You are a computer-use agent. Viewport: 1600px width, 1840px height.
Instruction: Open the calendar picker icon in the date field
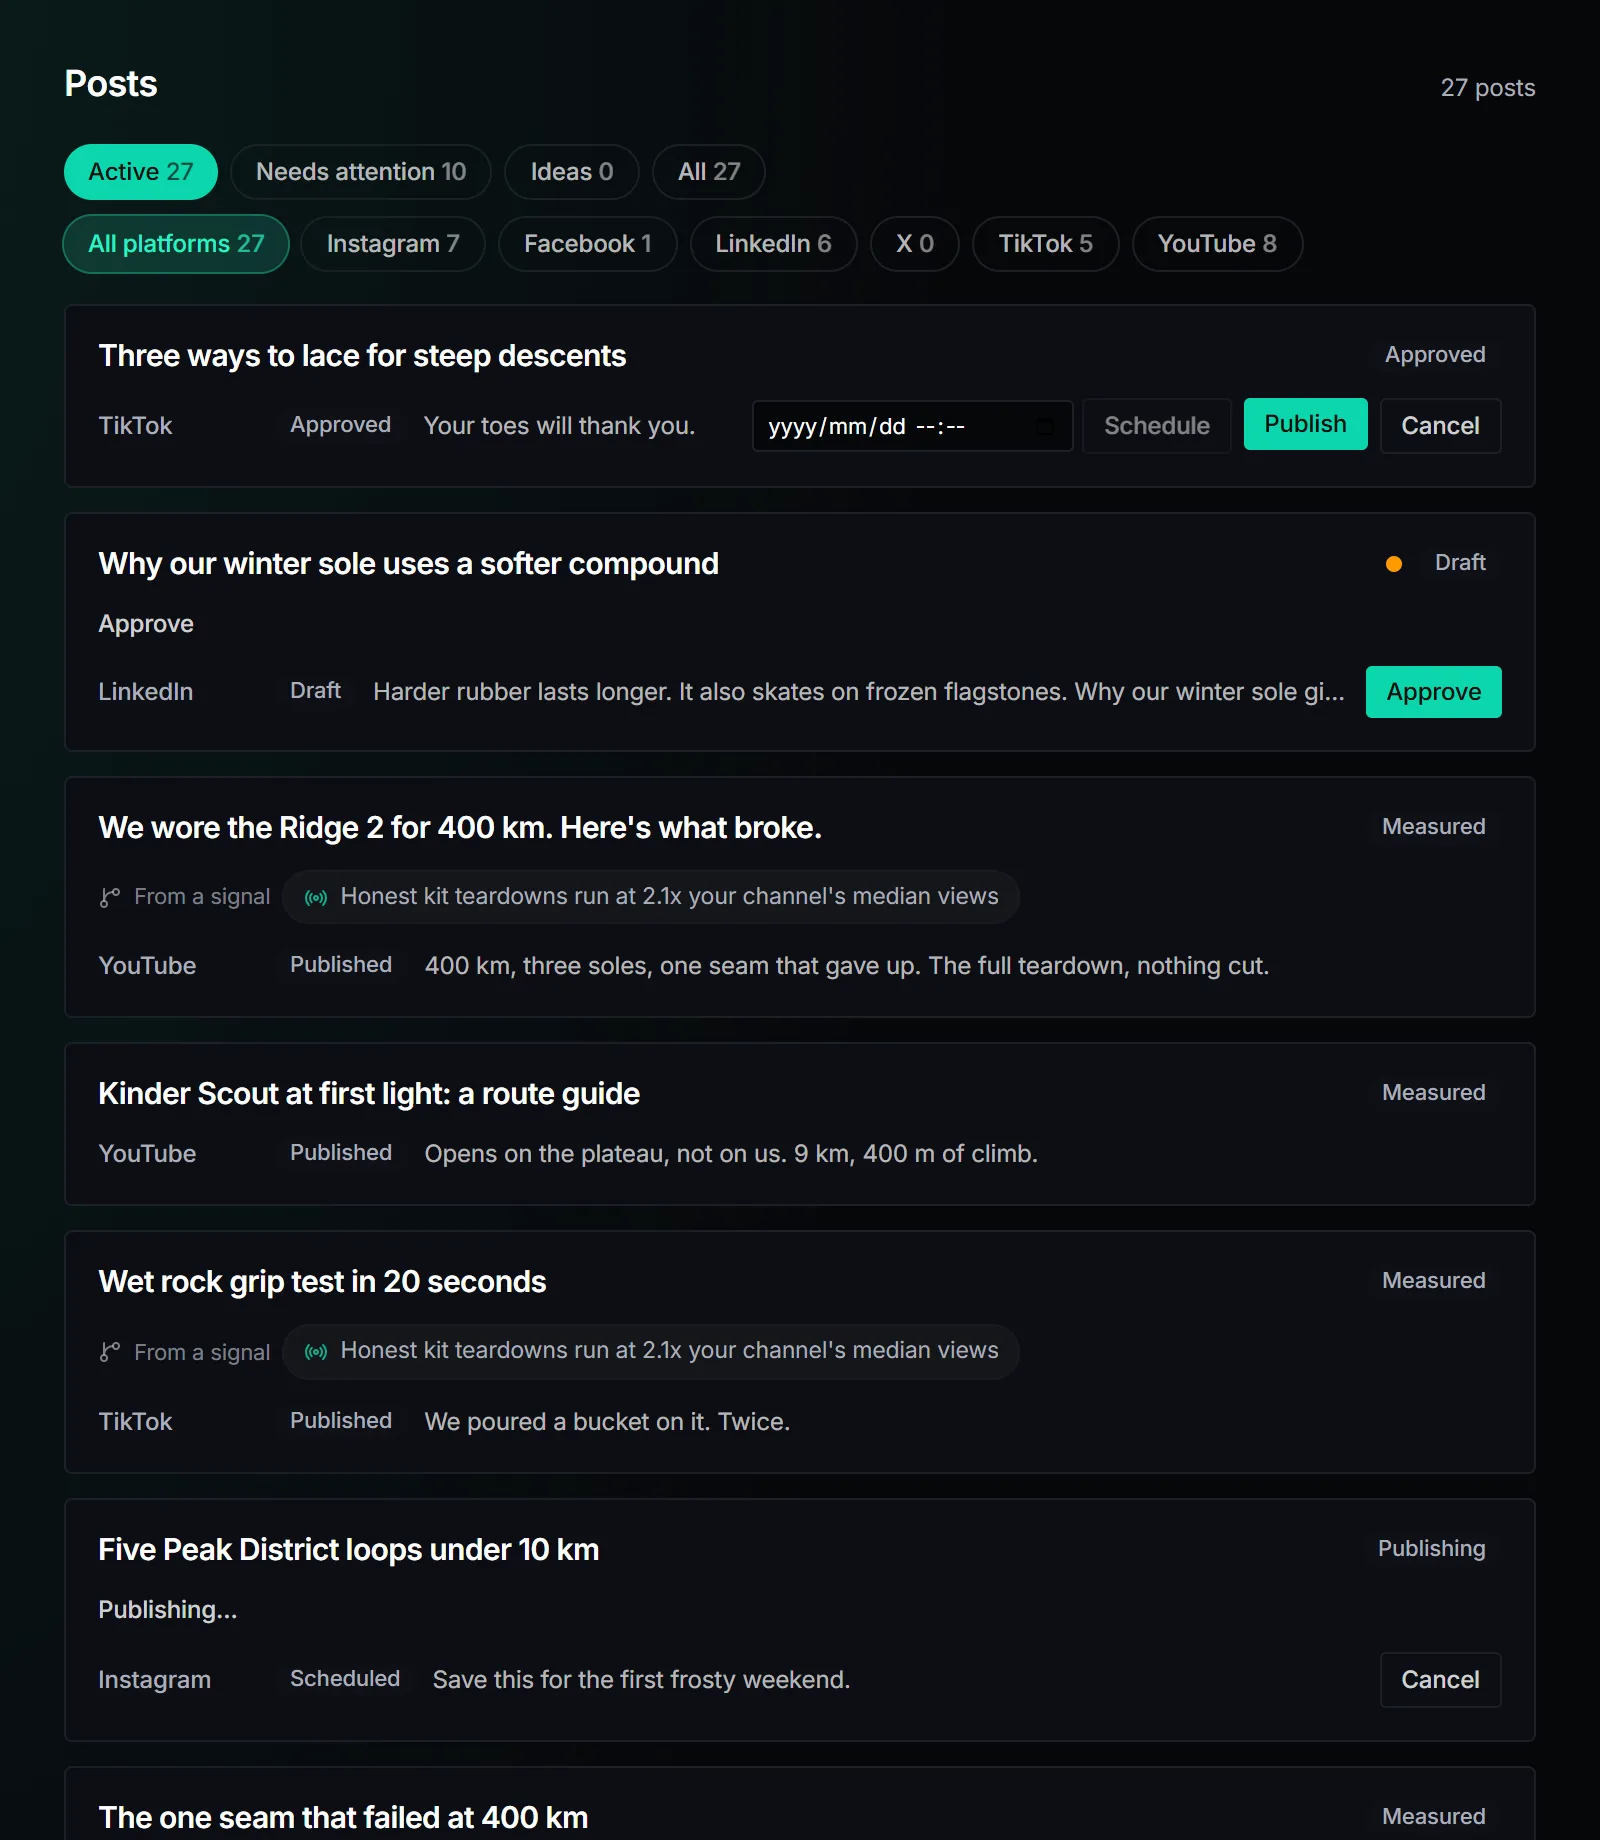pos(1044,427)
